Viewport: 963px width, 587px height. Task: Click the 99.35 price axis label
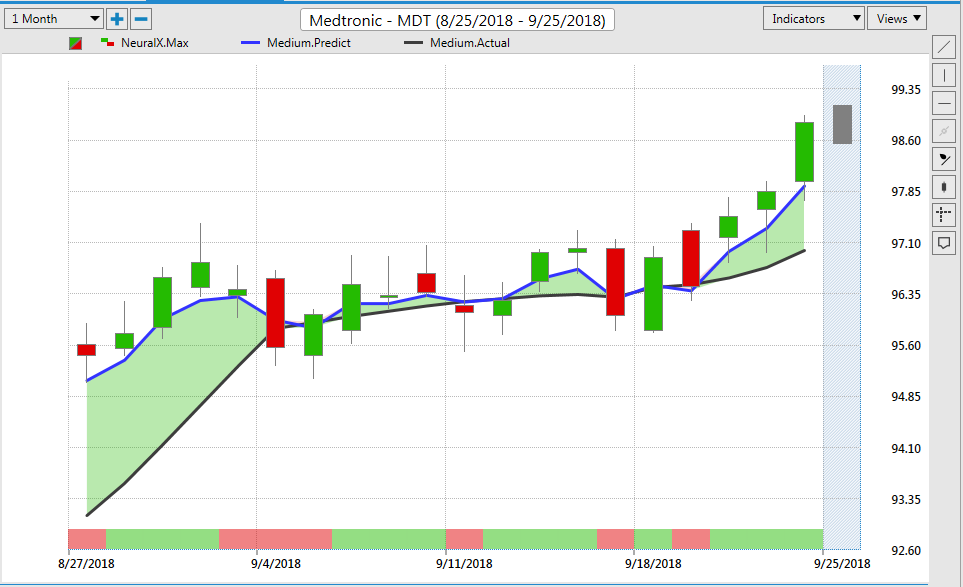[x=906, y=90]
